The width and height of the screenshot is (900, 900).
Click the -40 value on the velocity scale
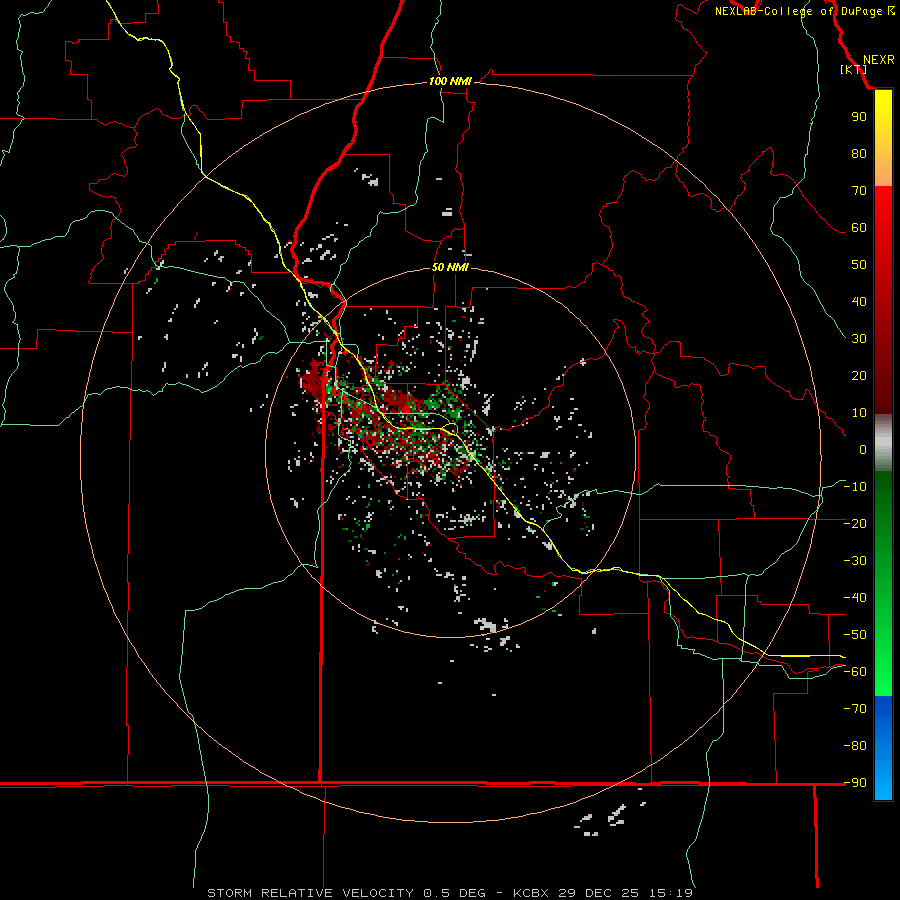pyautogui.click(x=855, y=598)
